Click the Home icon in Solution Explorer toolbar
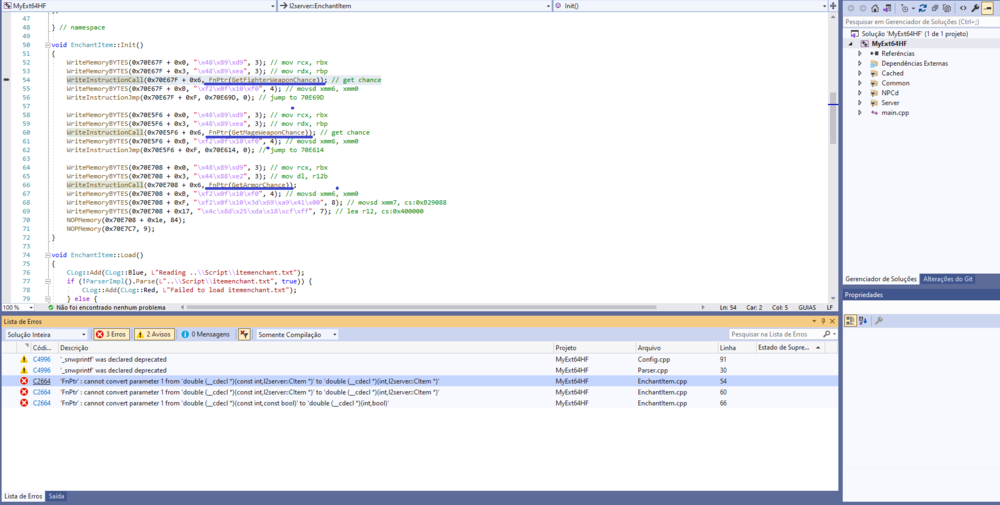The width and height of the screenshot is (1000, 505). point(877,8)
